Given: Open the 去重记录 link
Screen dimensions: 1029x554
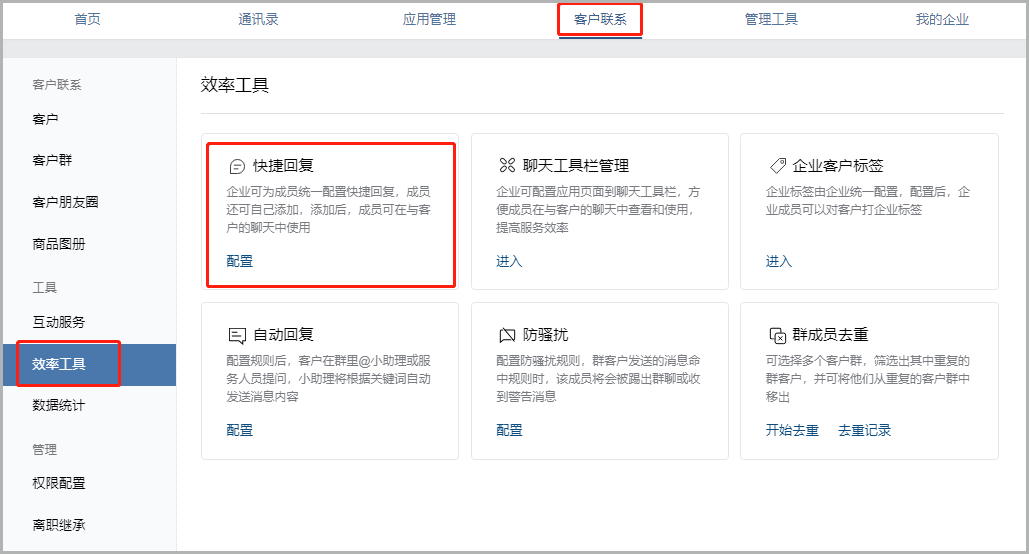Looking at the screenshot, I should point(864,431).
